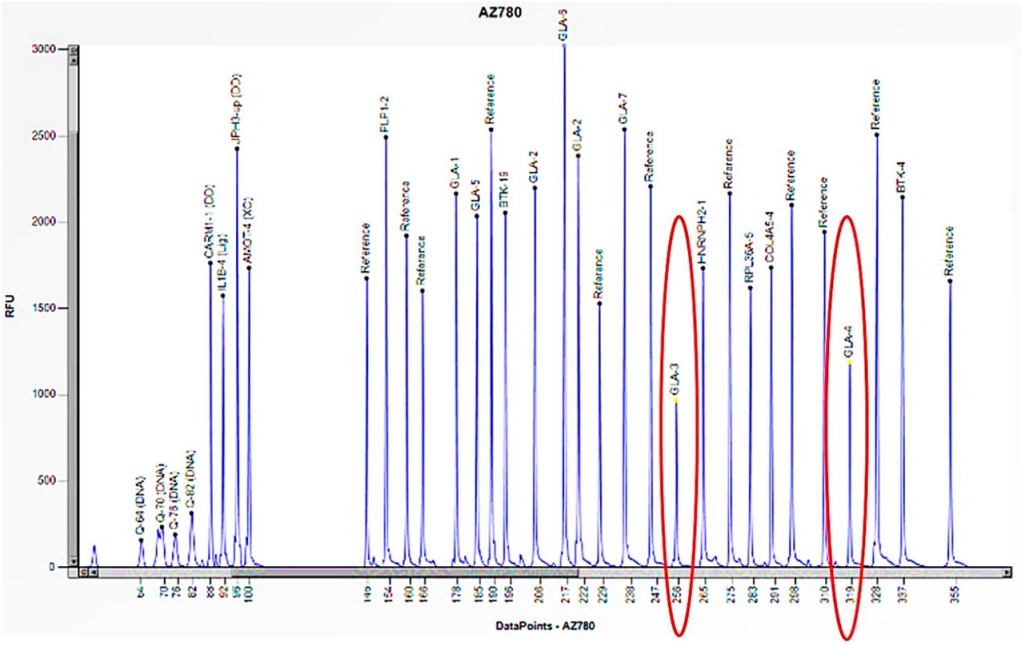Click the vertical scrollbar down arrow

point(73,562)
